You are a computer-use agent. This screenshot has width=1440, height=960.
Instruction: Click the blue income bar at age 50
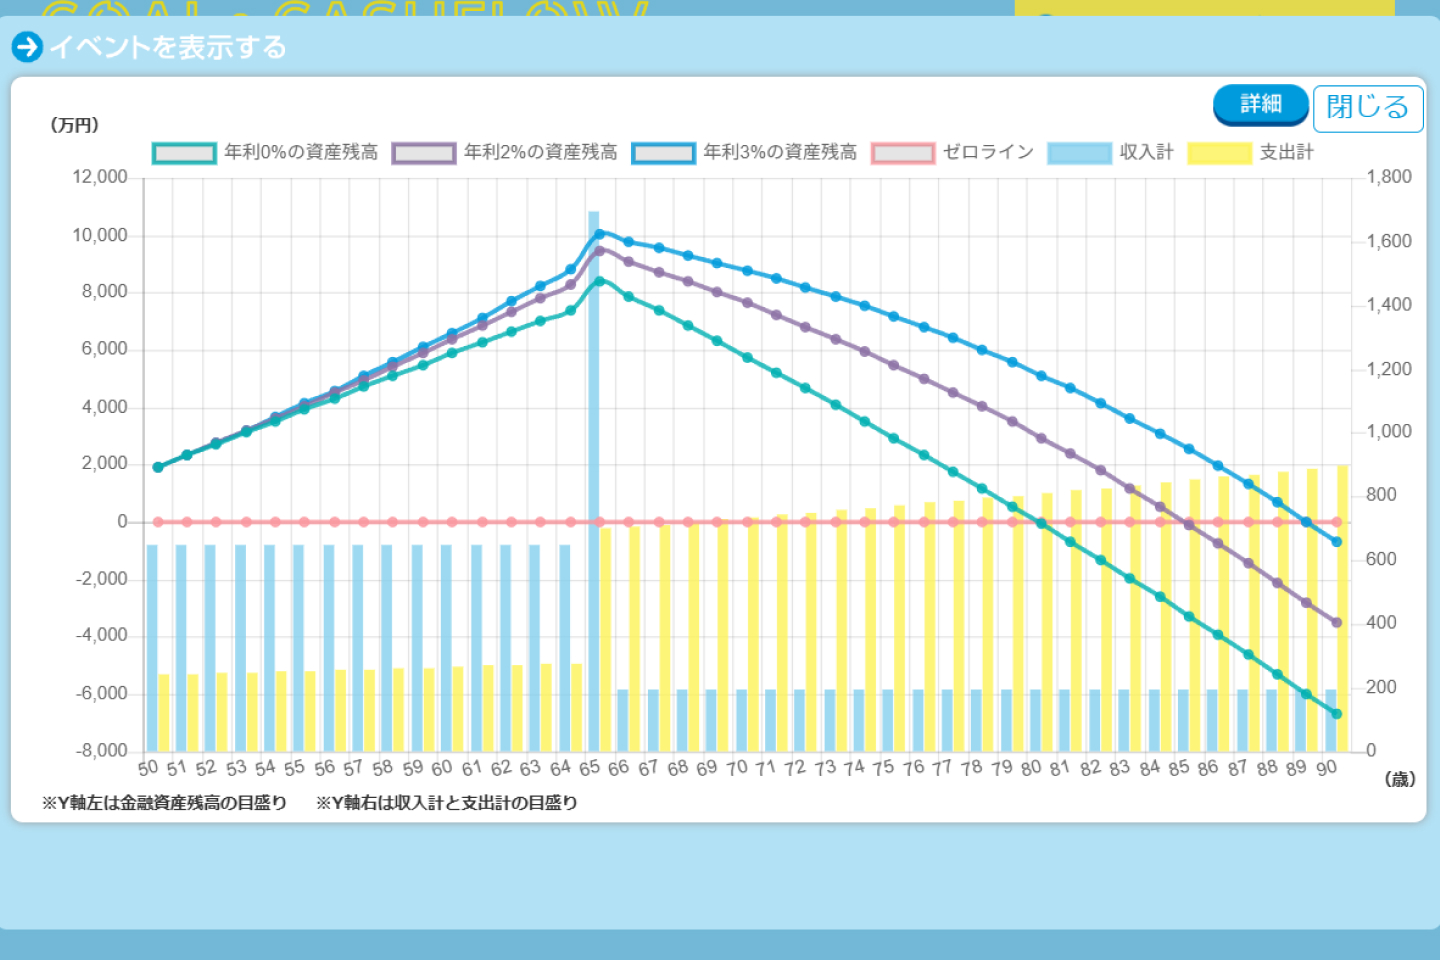point(152,648)
